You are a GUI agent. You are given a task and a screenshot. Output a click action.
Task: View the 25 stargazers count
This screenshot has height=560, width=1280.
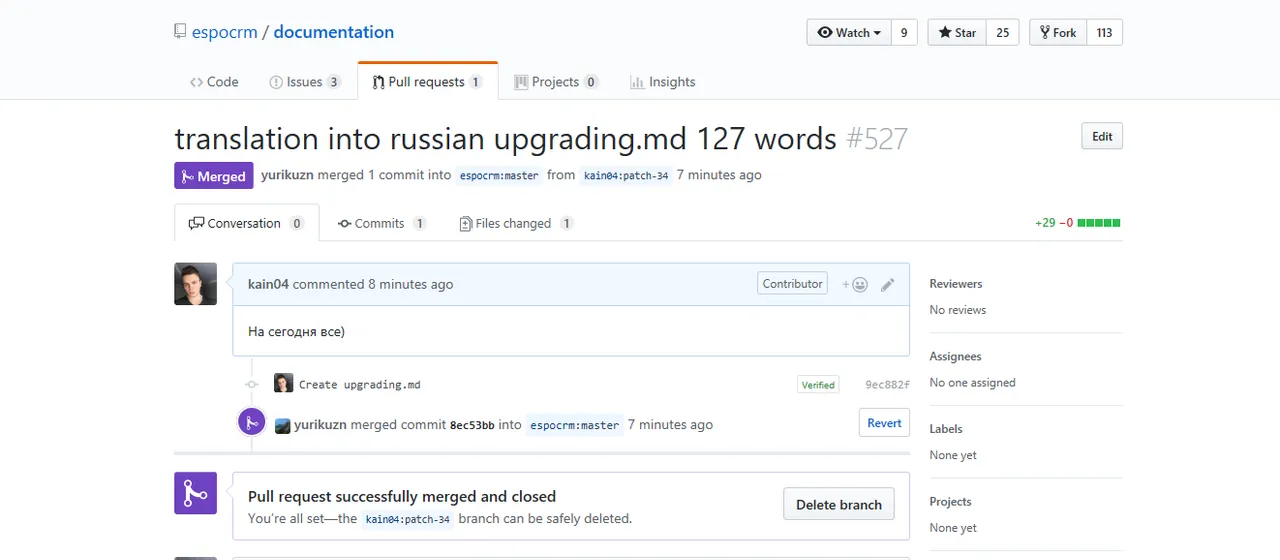1003,32
